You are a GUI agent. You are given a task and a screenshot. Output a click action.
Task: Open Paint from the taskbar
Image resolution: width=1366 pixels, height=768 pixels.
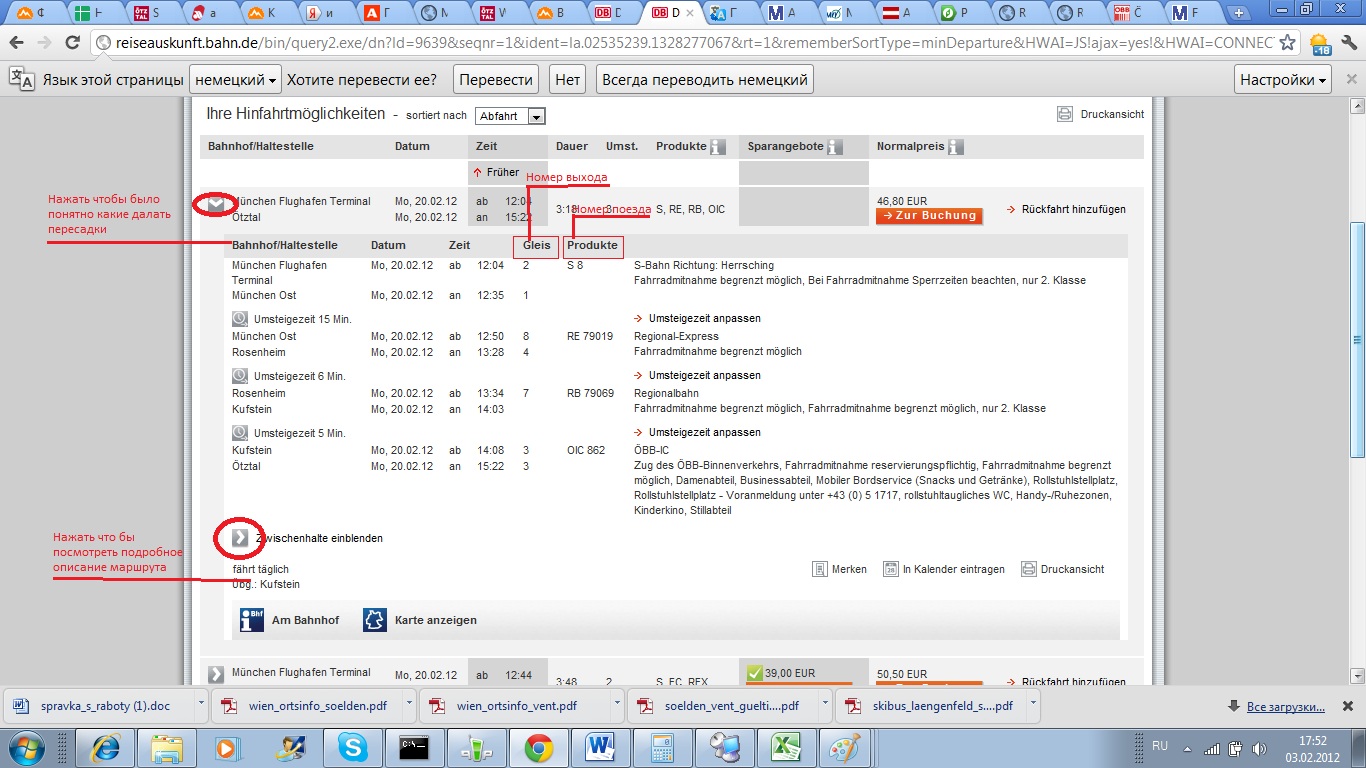pos(845,746)
